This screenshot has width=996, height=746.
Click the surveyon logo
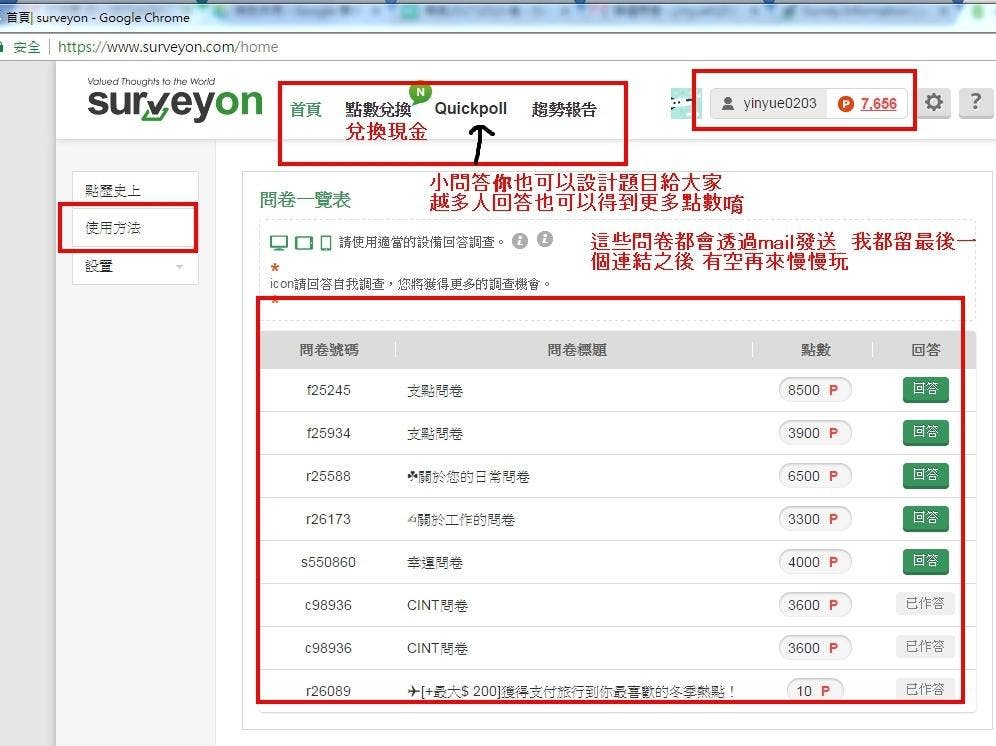click(x=175, y=100)
